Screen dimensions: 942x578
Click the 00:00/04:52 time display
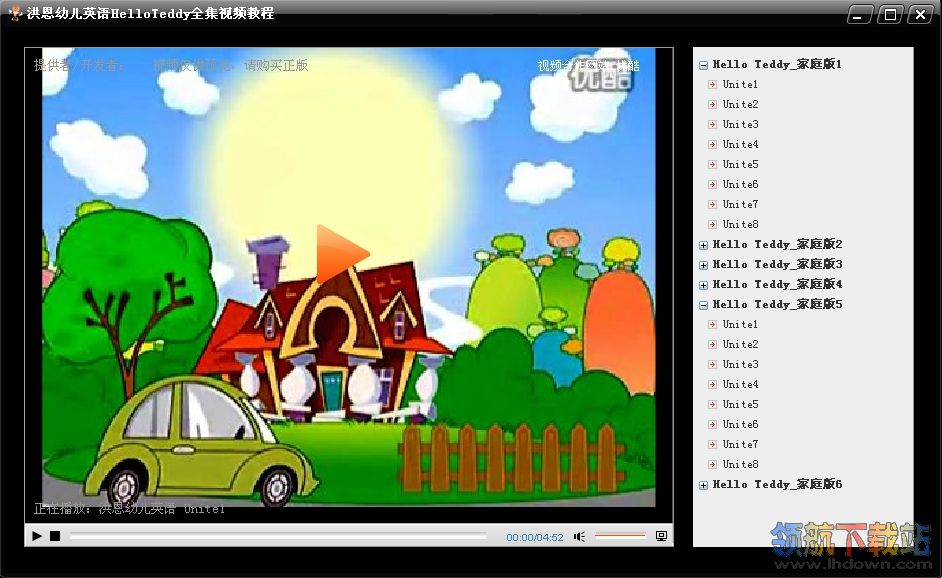[x=535, y=537]
